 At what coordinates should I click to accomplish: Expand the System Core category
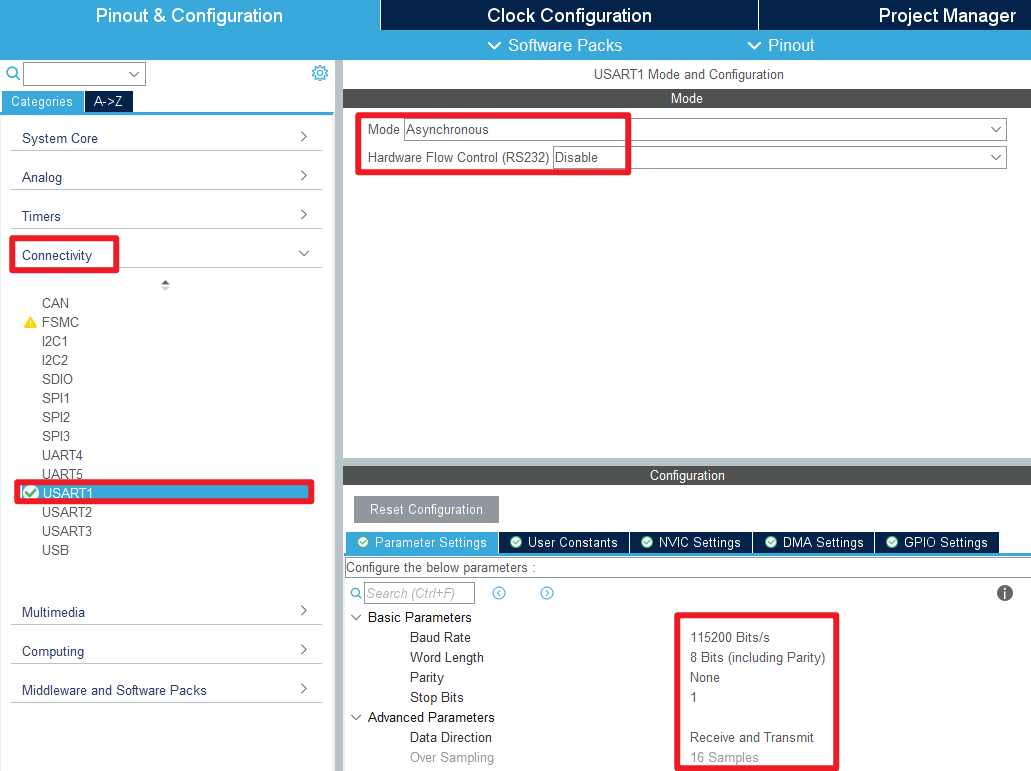304,137
